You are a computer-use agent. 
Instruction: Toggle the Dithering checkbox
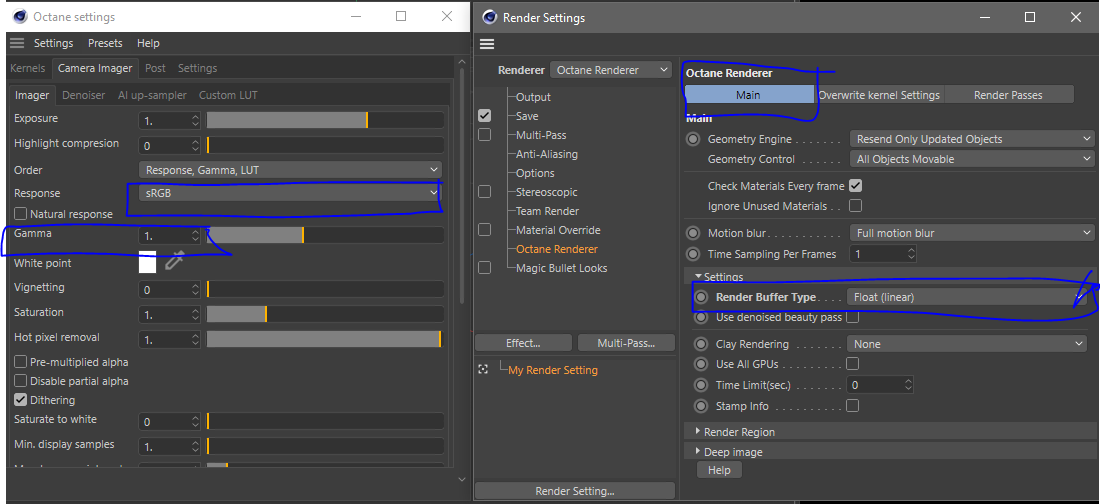tap(21, 400)
